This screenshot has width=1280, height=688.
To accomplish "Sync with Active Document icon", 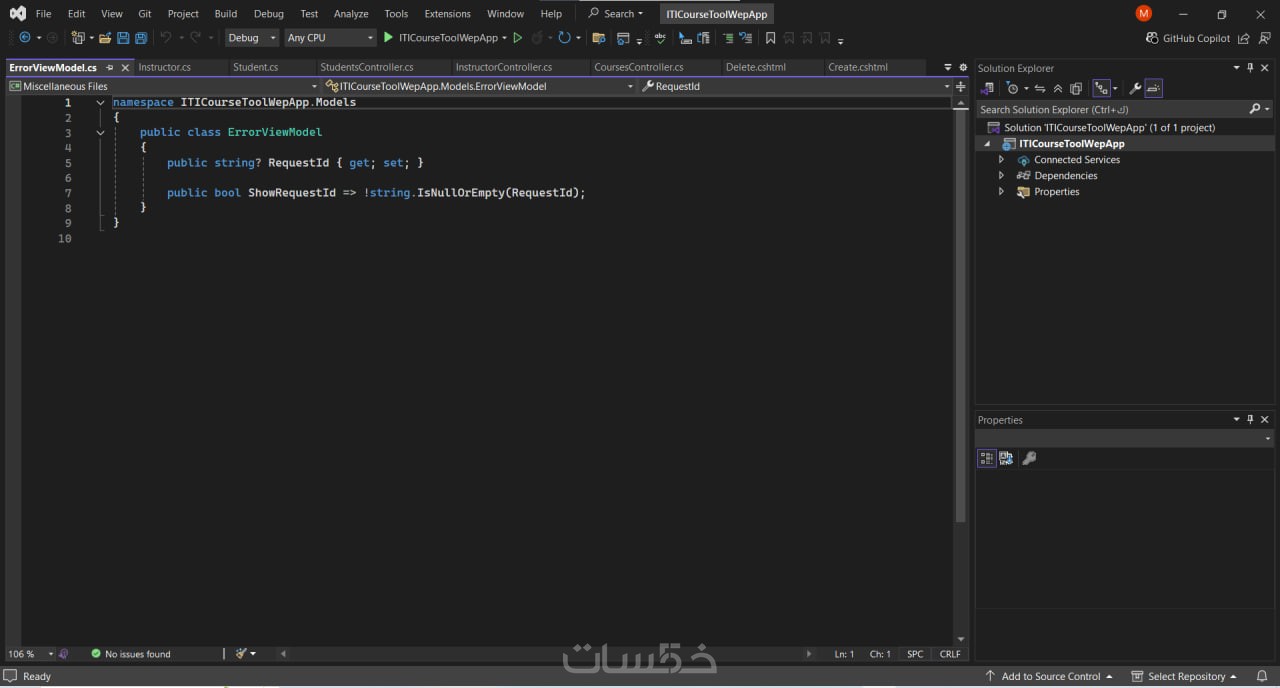I will click(1040, 88).
